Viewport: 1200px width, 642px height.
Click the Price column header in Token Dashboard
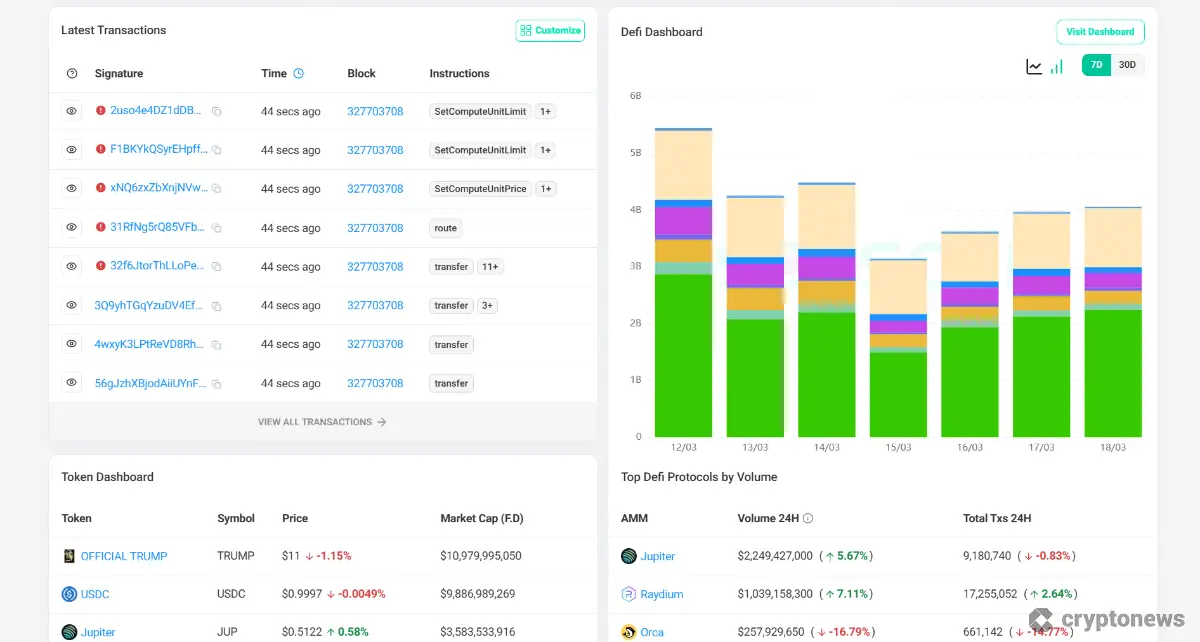tap(295, 518)
